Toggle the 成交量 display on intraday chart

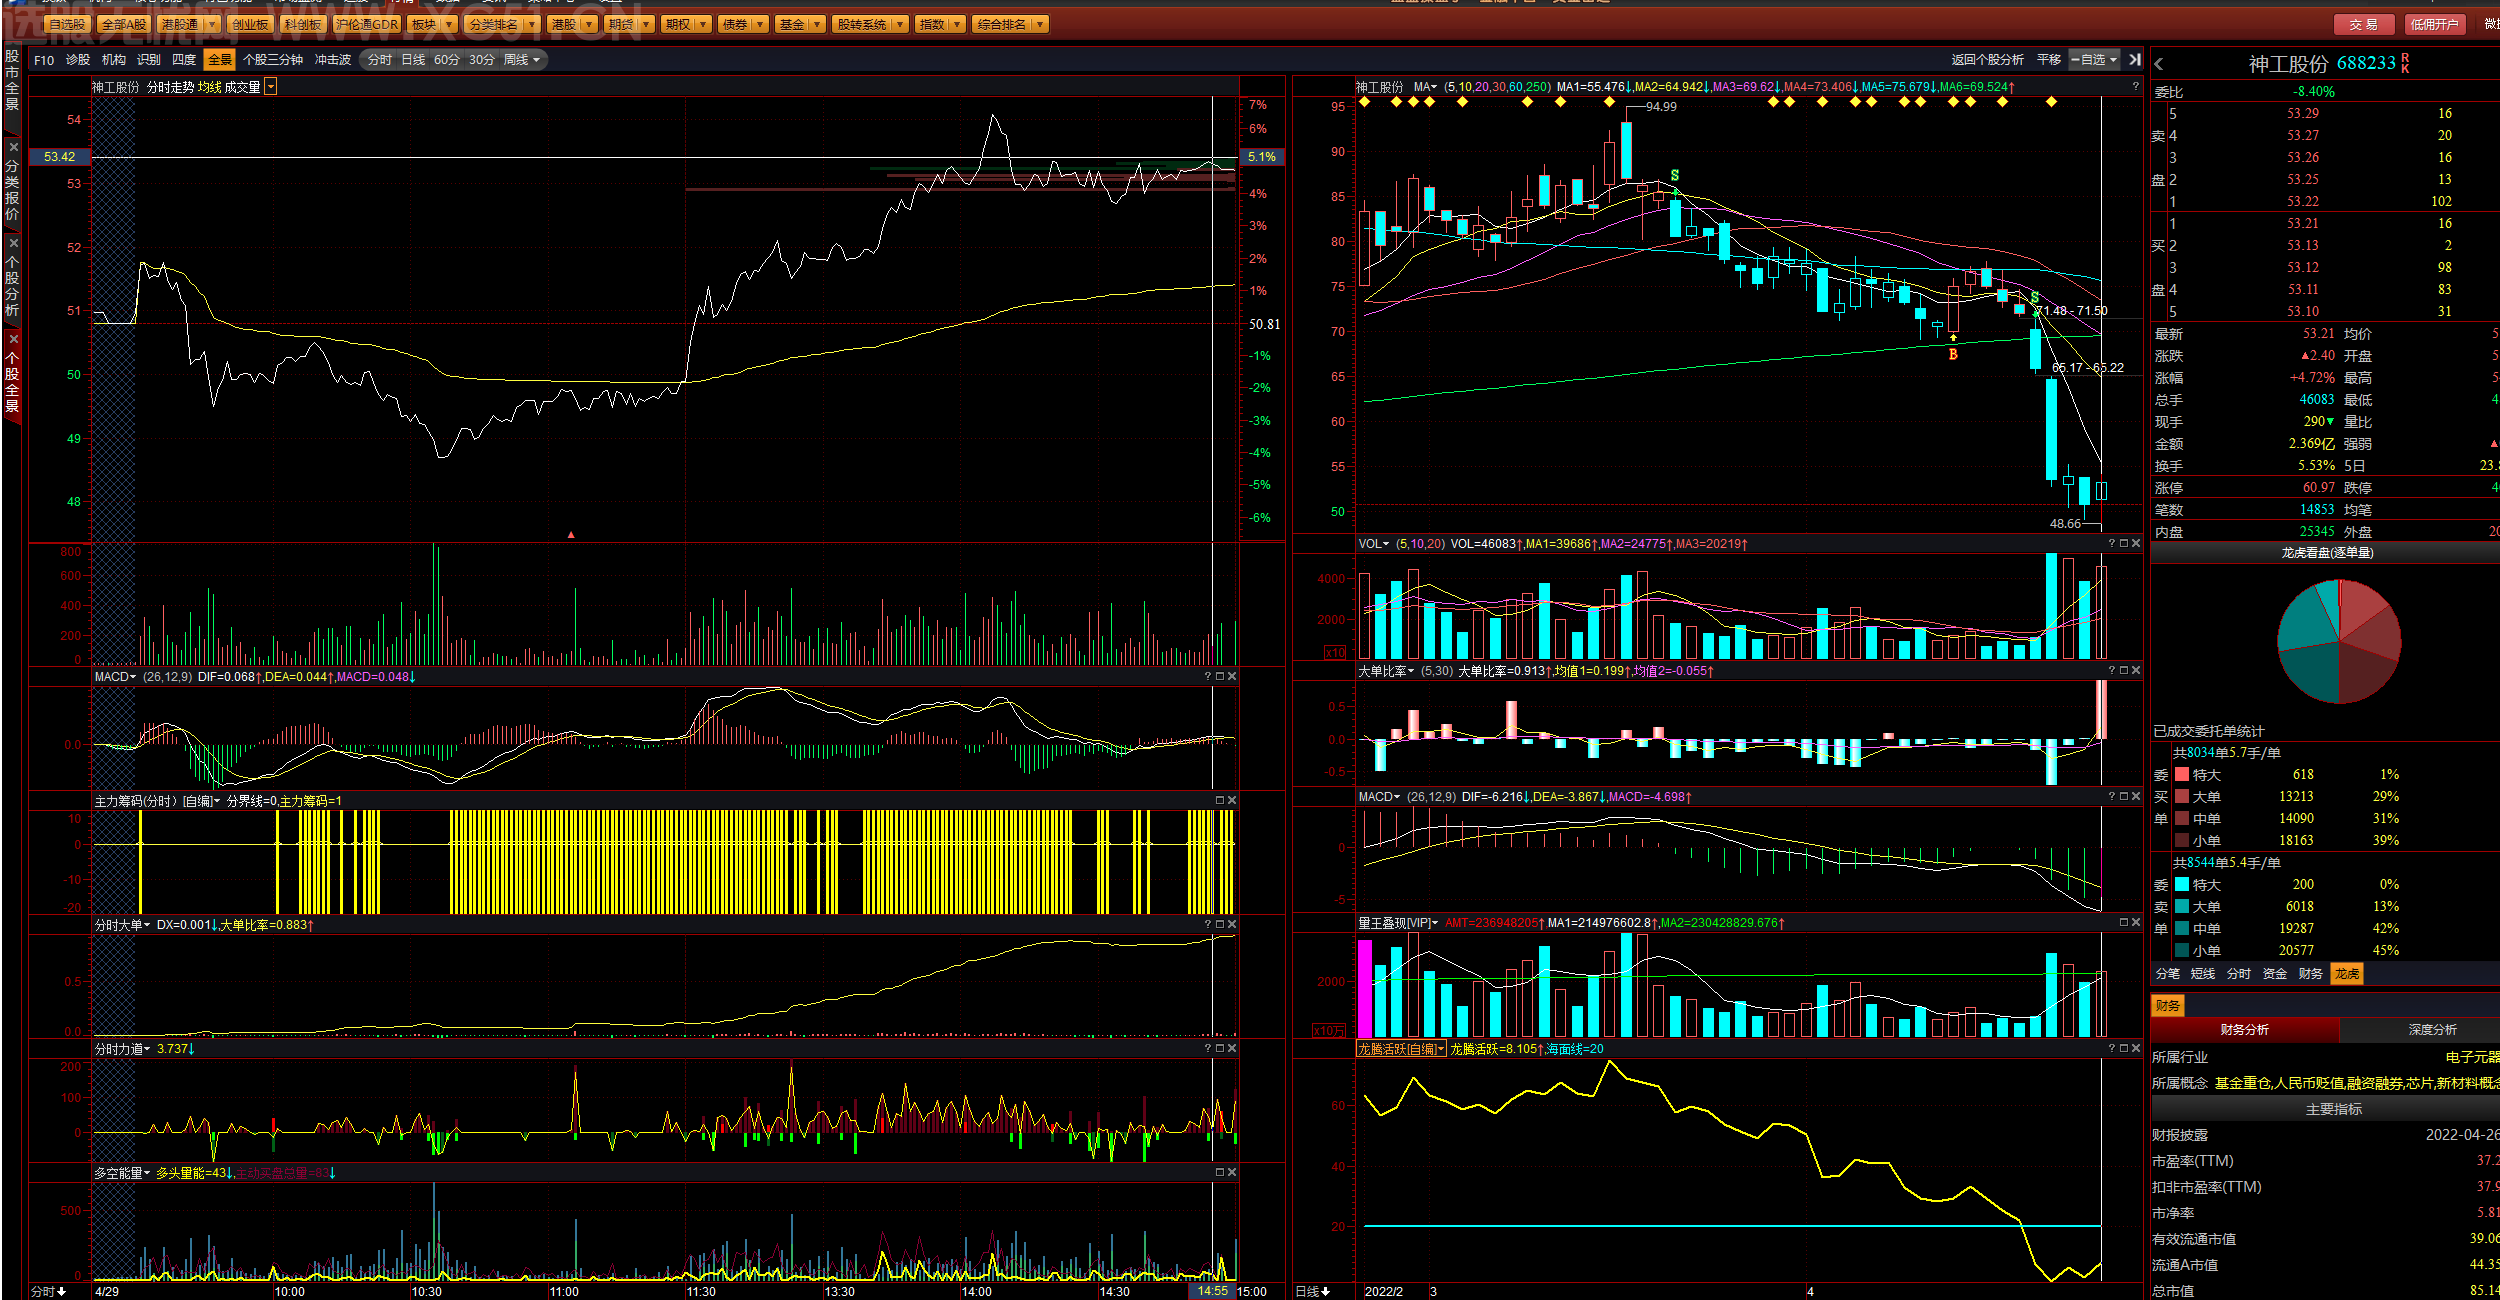pyautogui.click(x=242, y=88)
